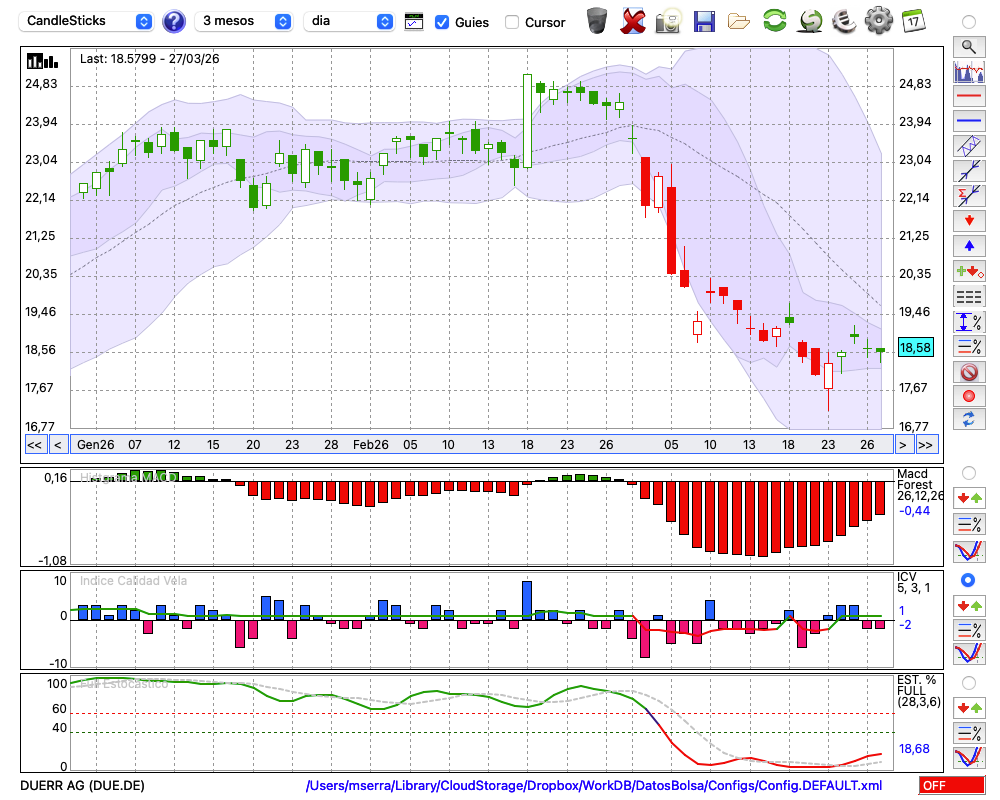Image resolution: width=1000 pixels, height=800 pixels.
Task: Click the Last: 18.5799 - 27/03/26 label
Action: tap(149, 59)
